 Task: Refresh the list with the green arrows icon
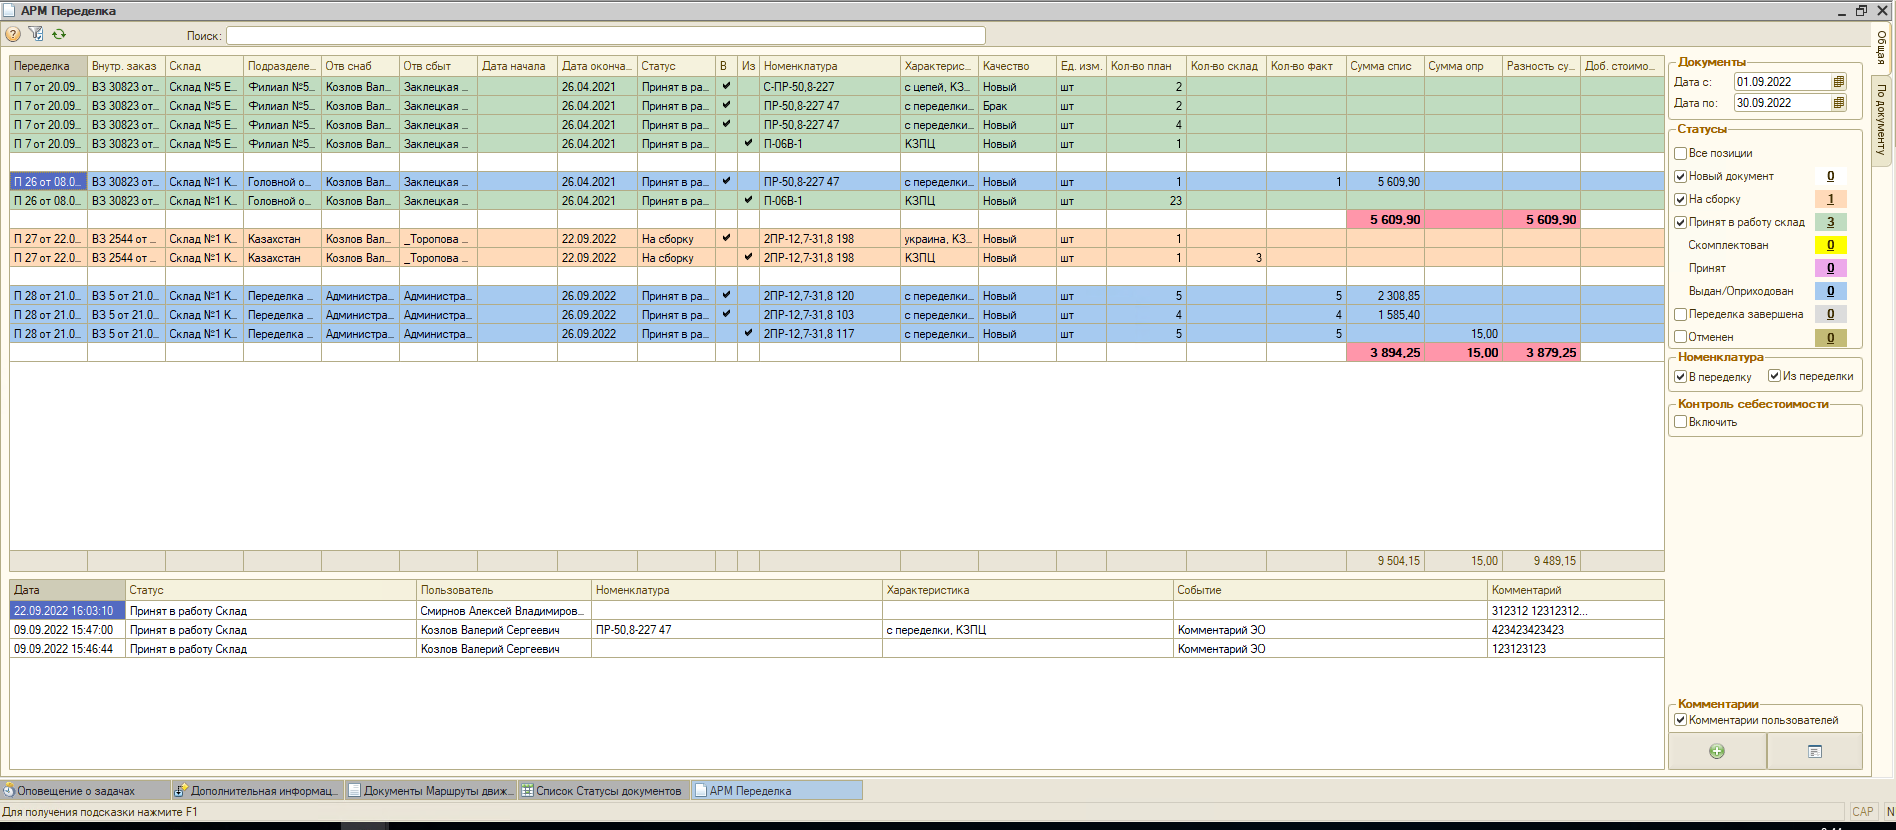tap(59, 35)
